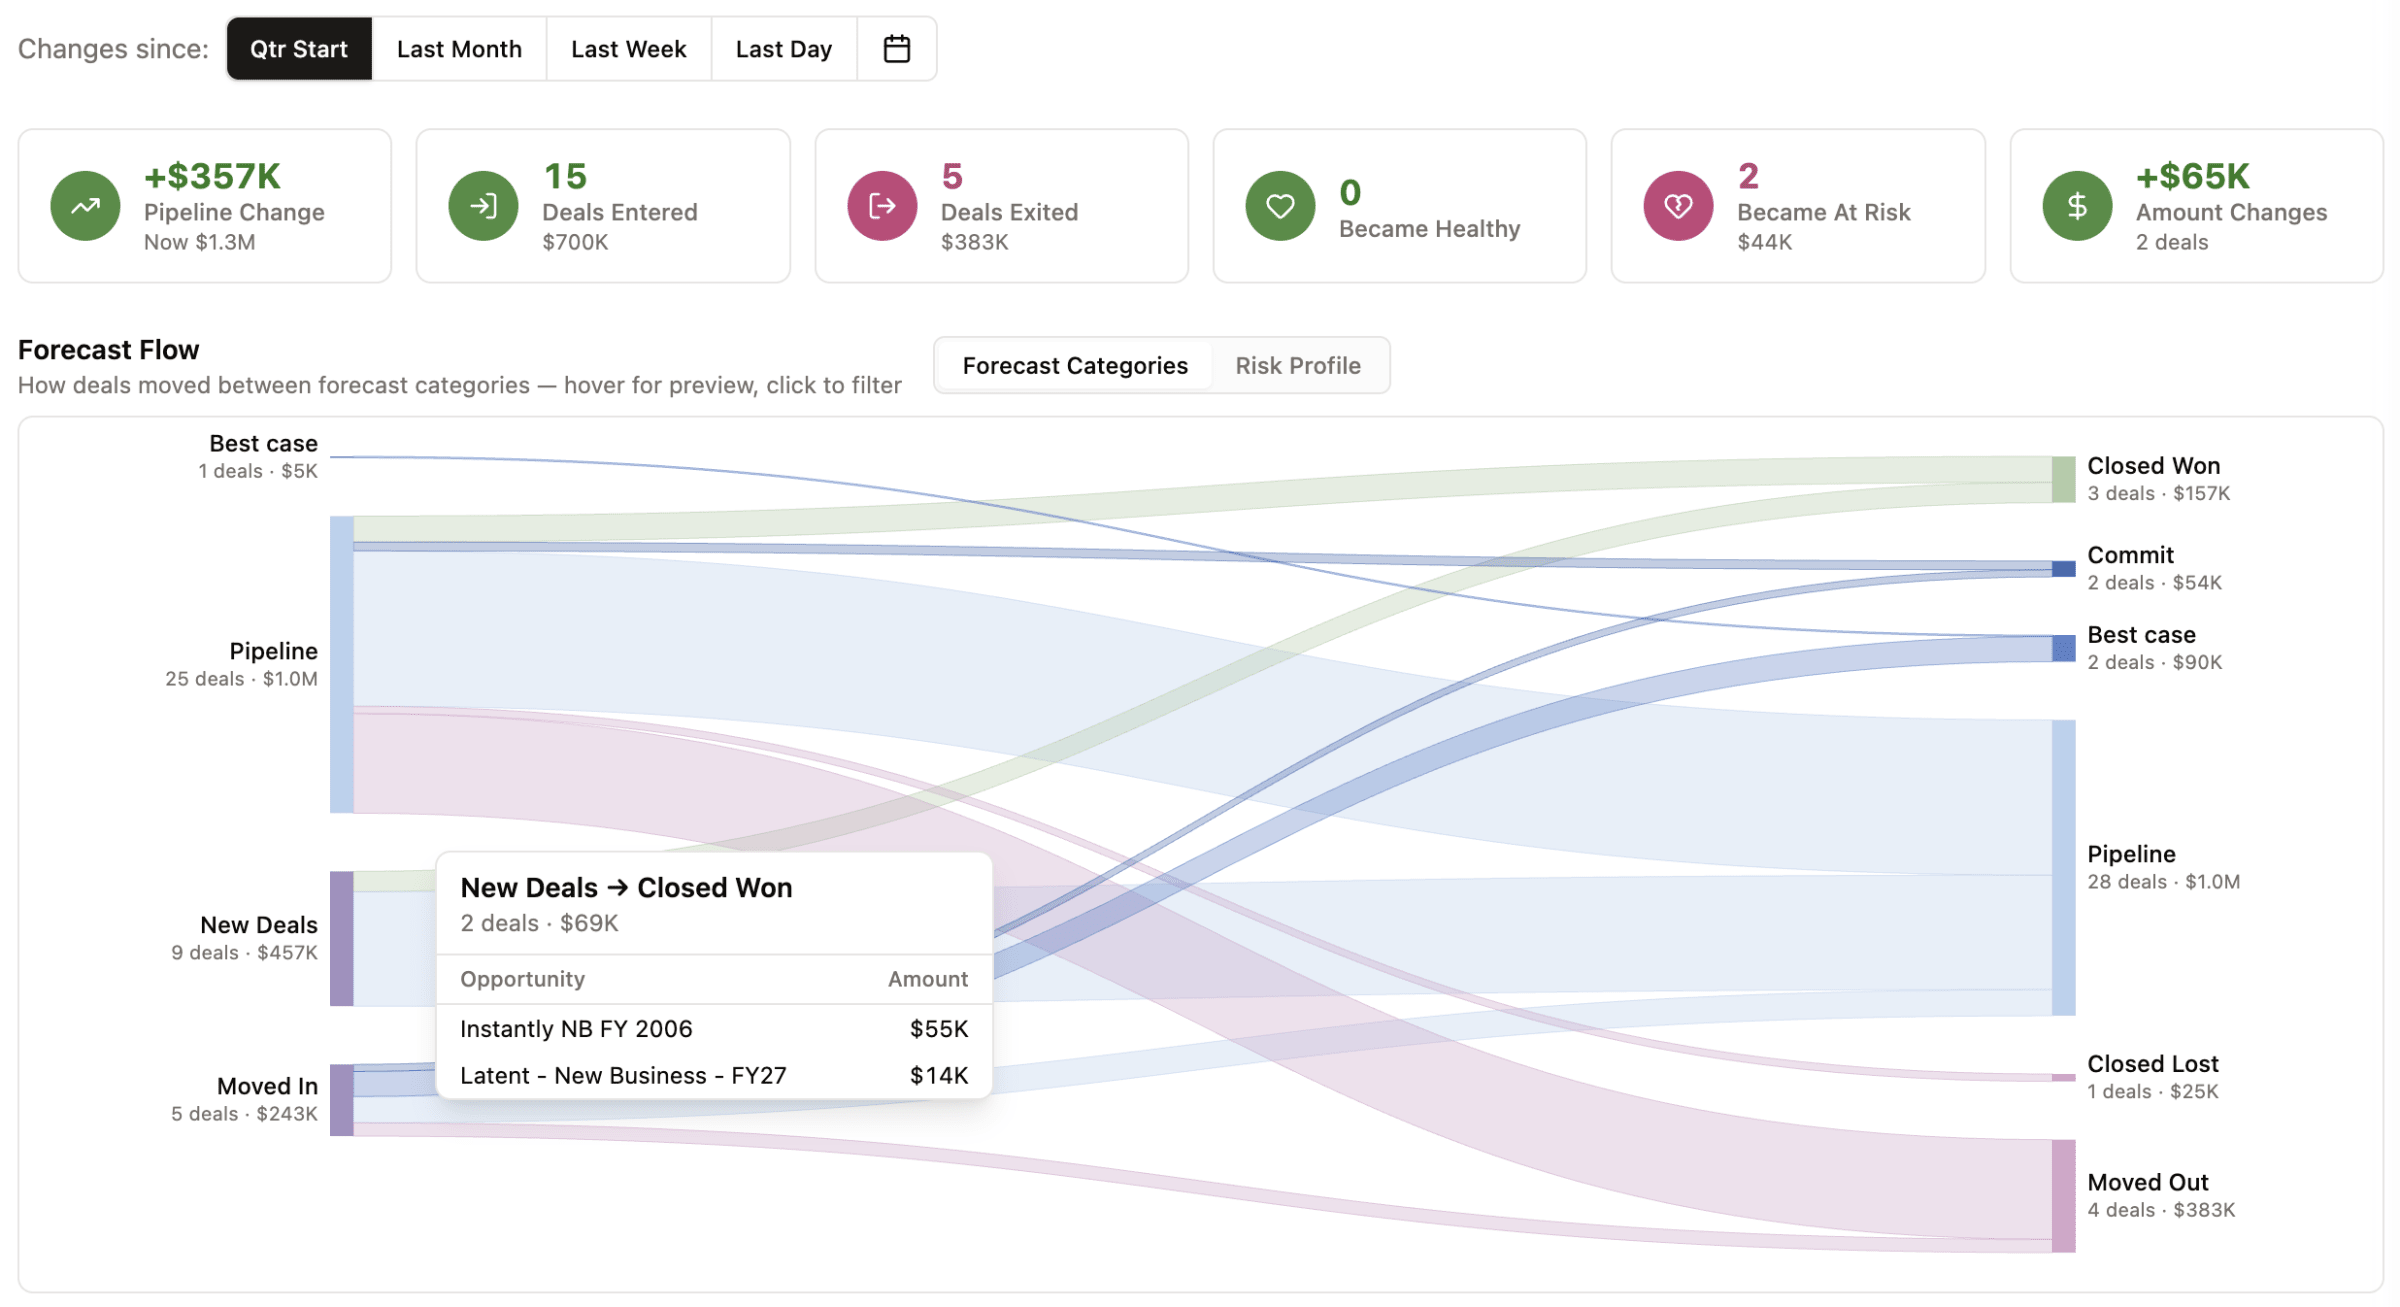Filter by the New Deals source node
This screenshot has height=1307, width=2400.
(341, 938)
